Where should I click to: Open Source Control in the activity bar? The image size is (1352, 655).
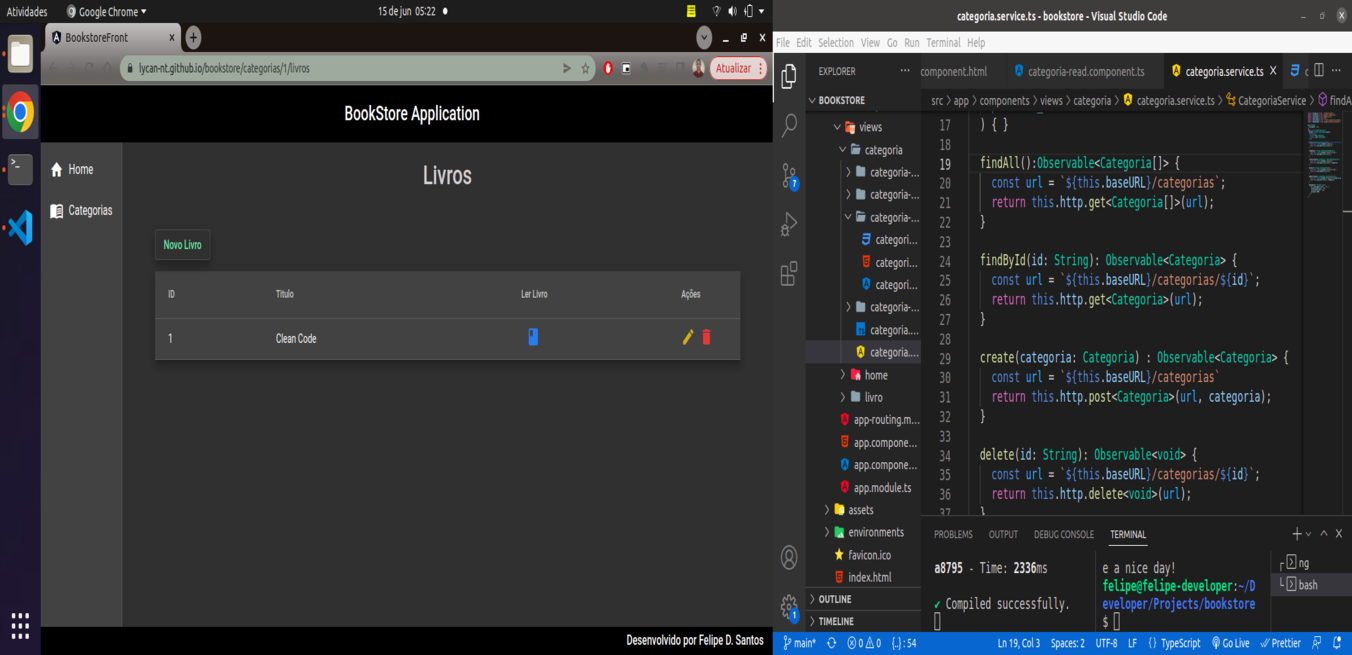pos(789,177)
